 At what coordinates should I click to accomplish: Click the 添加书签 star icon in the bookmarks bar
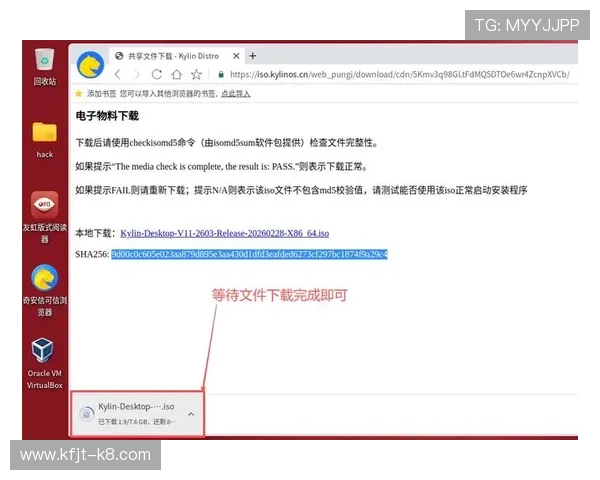point(78,93)
